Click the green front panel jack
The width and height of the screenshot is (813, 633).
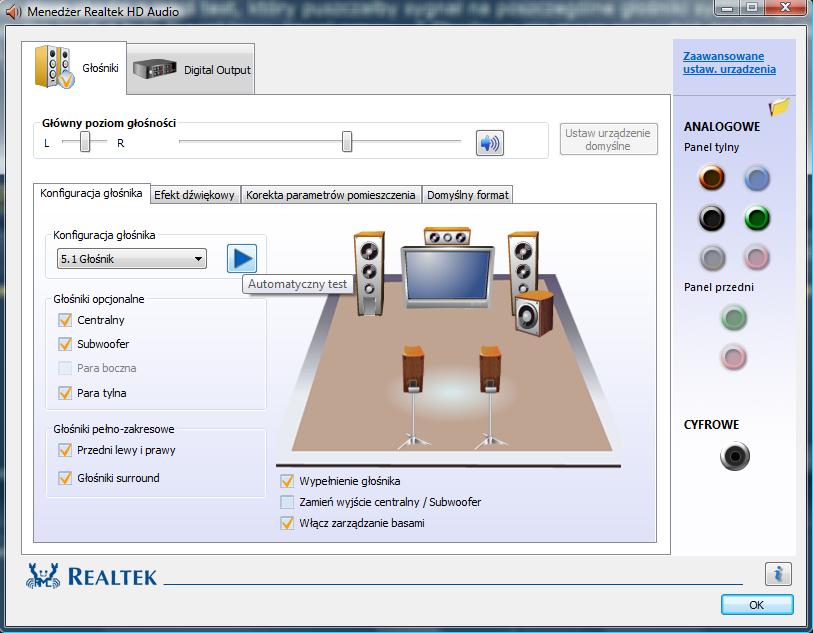pos(734,318)
